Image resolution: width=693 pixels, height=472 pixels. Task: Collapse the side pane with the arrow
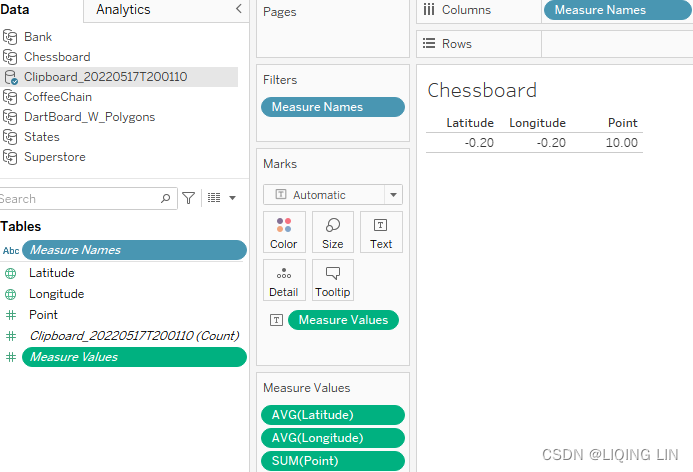[239, 8]
